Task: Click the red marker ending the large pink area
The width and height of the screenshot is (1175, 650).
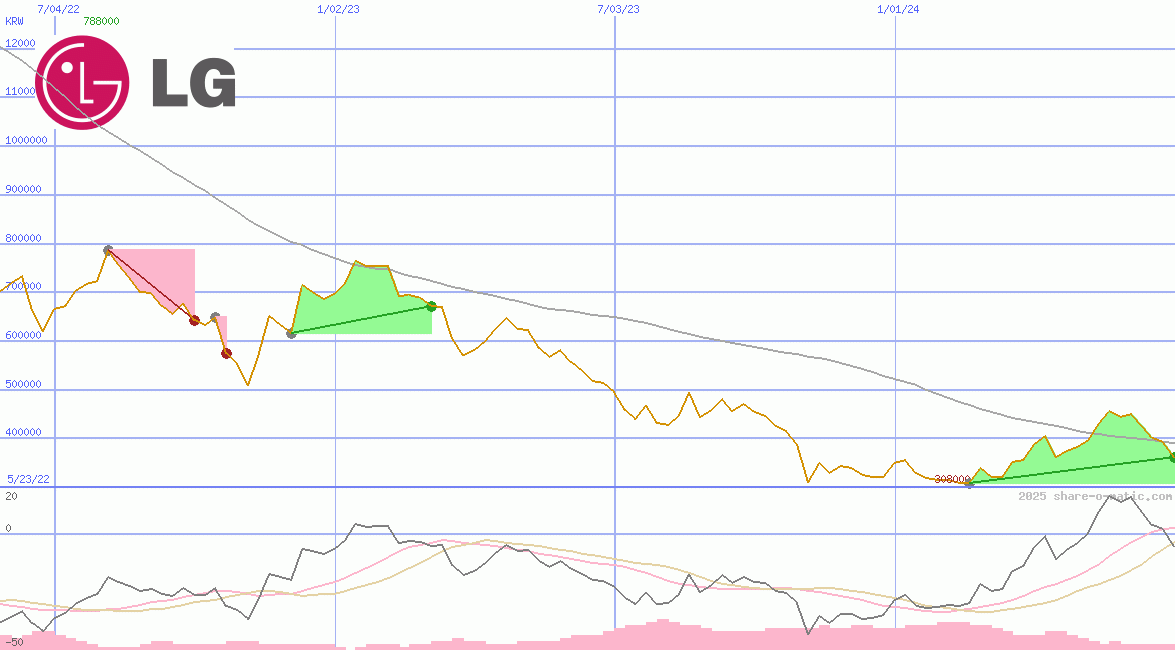Action: [x=195, y=320]
